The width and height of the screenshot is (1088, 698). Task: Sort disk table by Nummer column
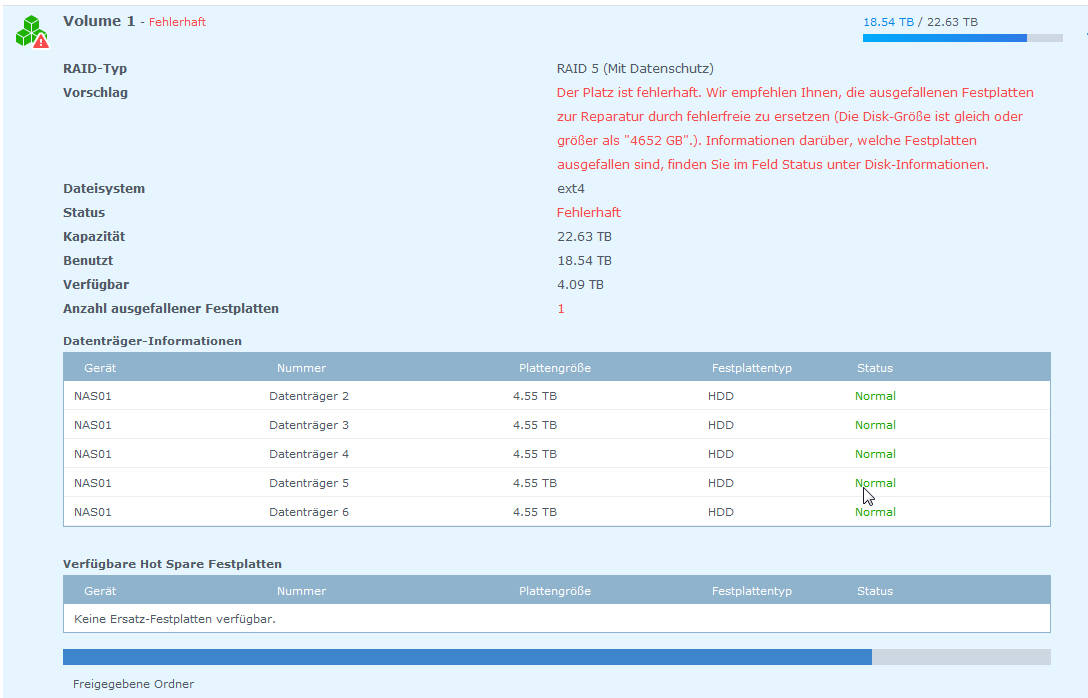(x=301, y=368)
